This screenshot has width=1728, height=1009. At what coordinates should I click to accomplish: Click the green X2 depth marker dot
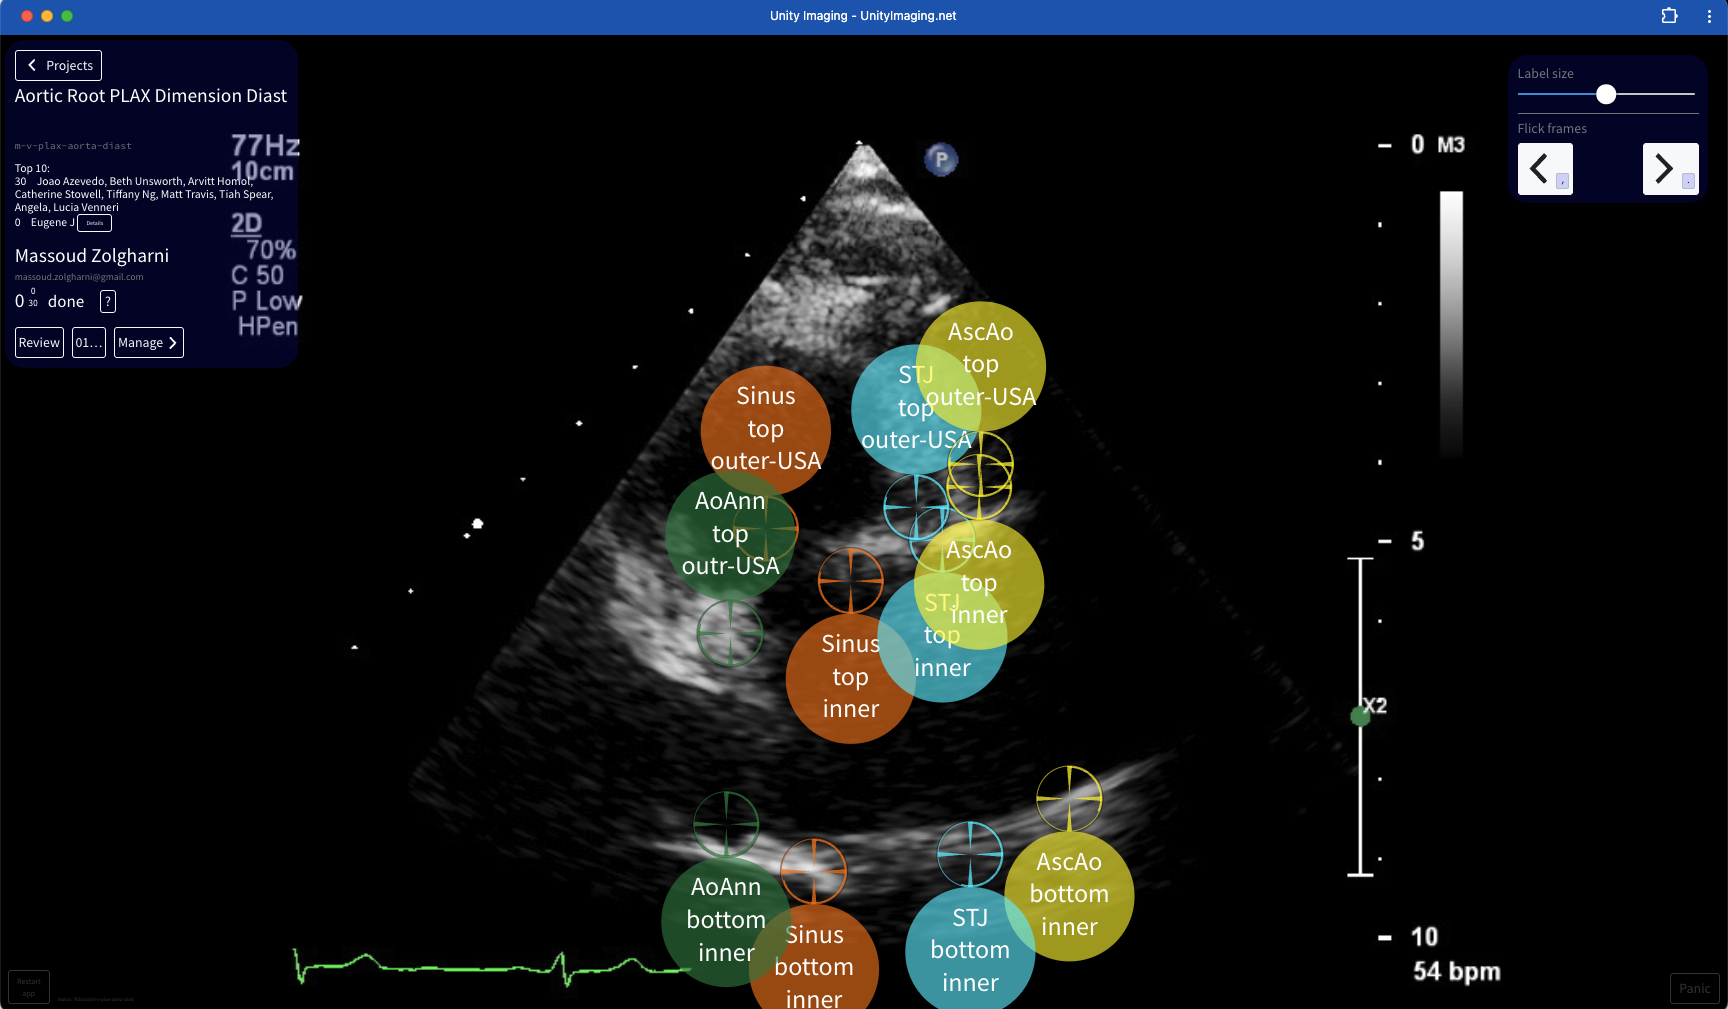point(1360,715)
